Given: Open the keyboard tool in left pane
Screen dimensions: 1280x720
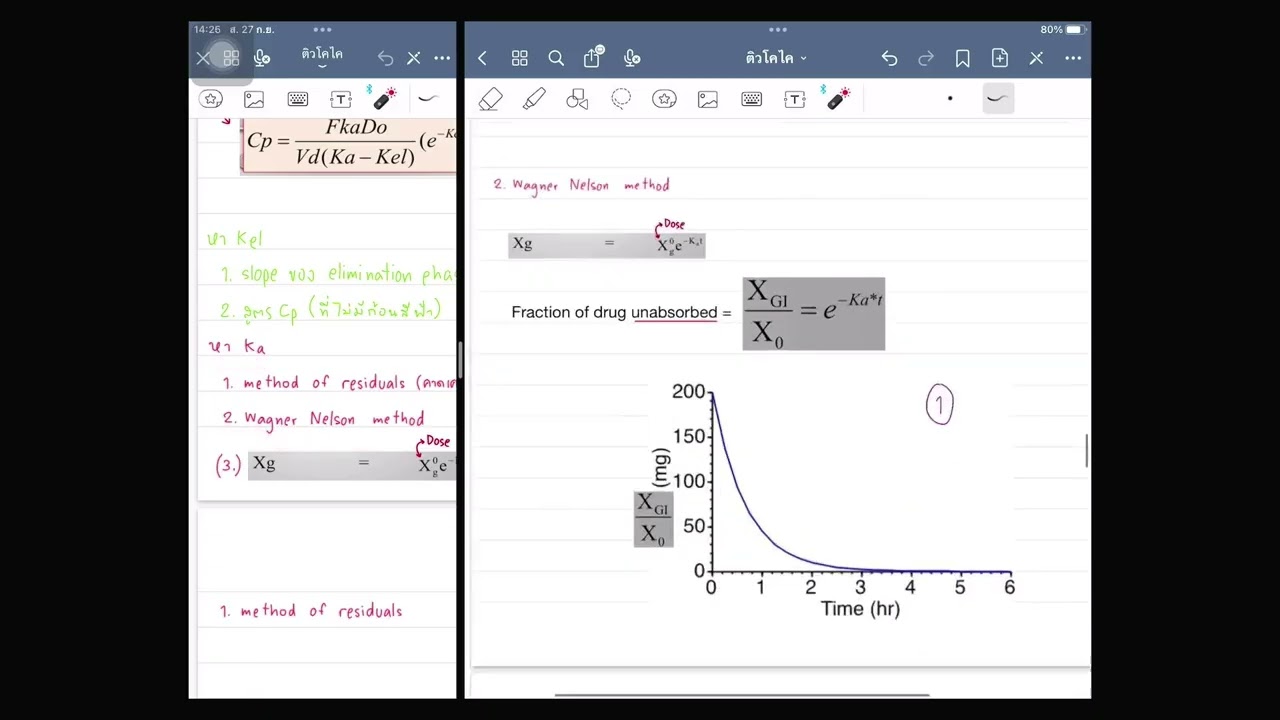Looking at the screenshot, I should coord(298,99).
